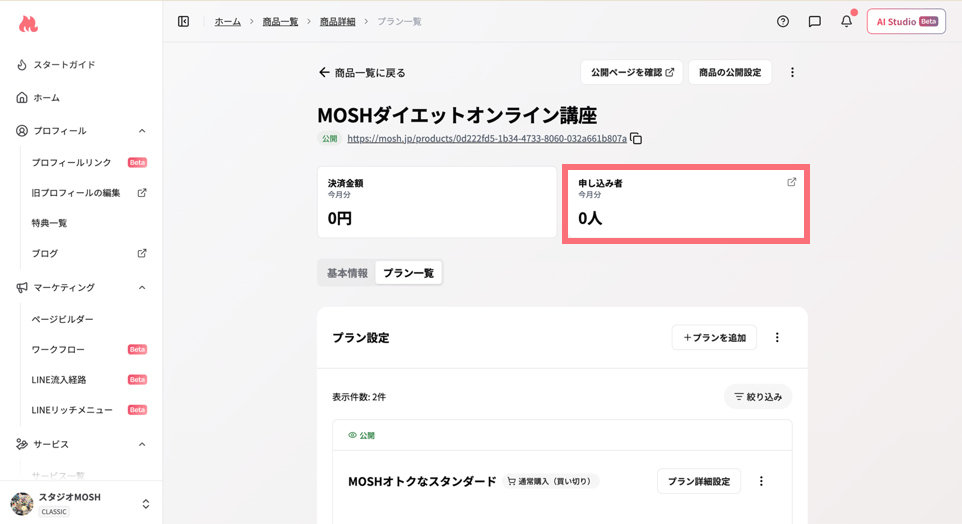Click the green 公開 eye label on plan
The image size is (962, 524).
(x=361, y=435)
